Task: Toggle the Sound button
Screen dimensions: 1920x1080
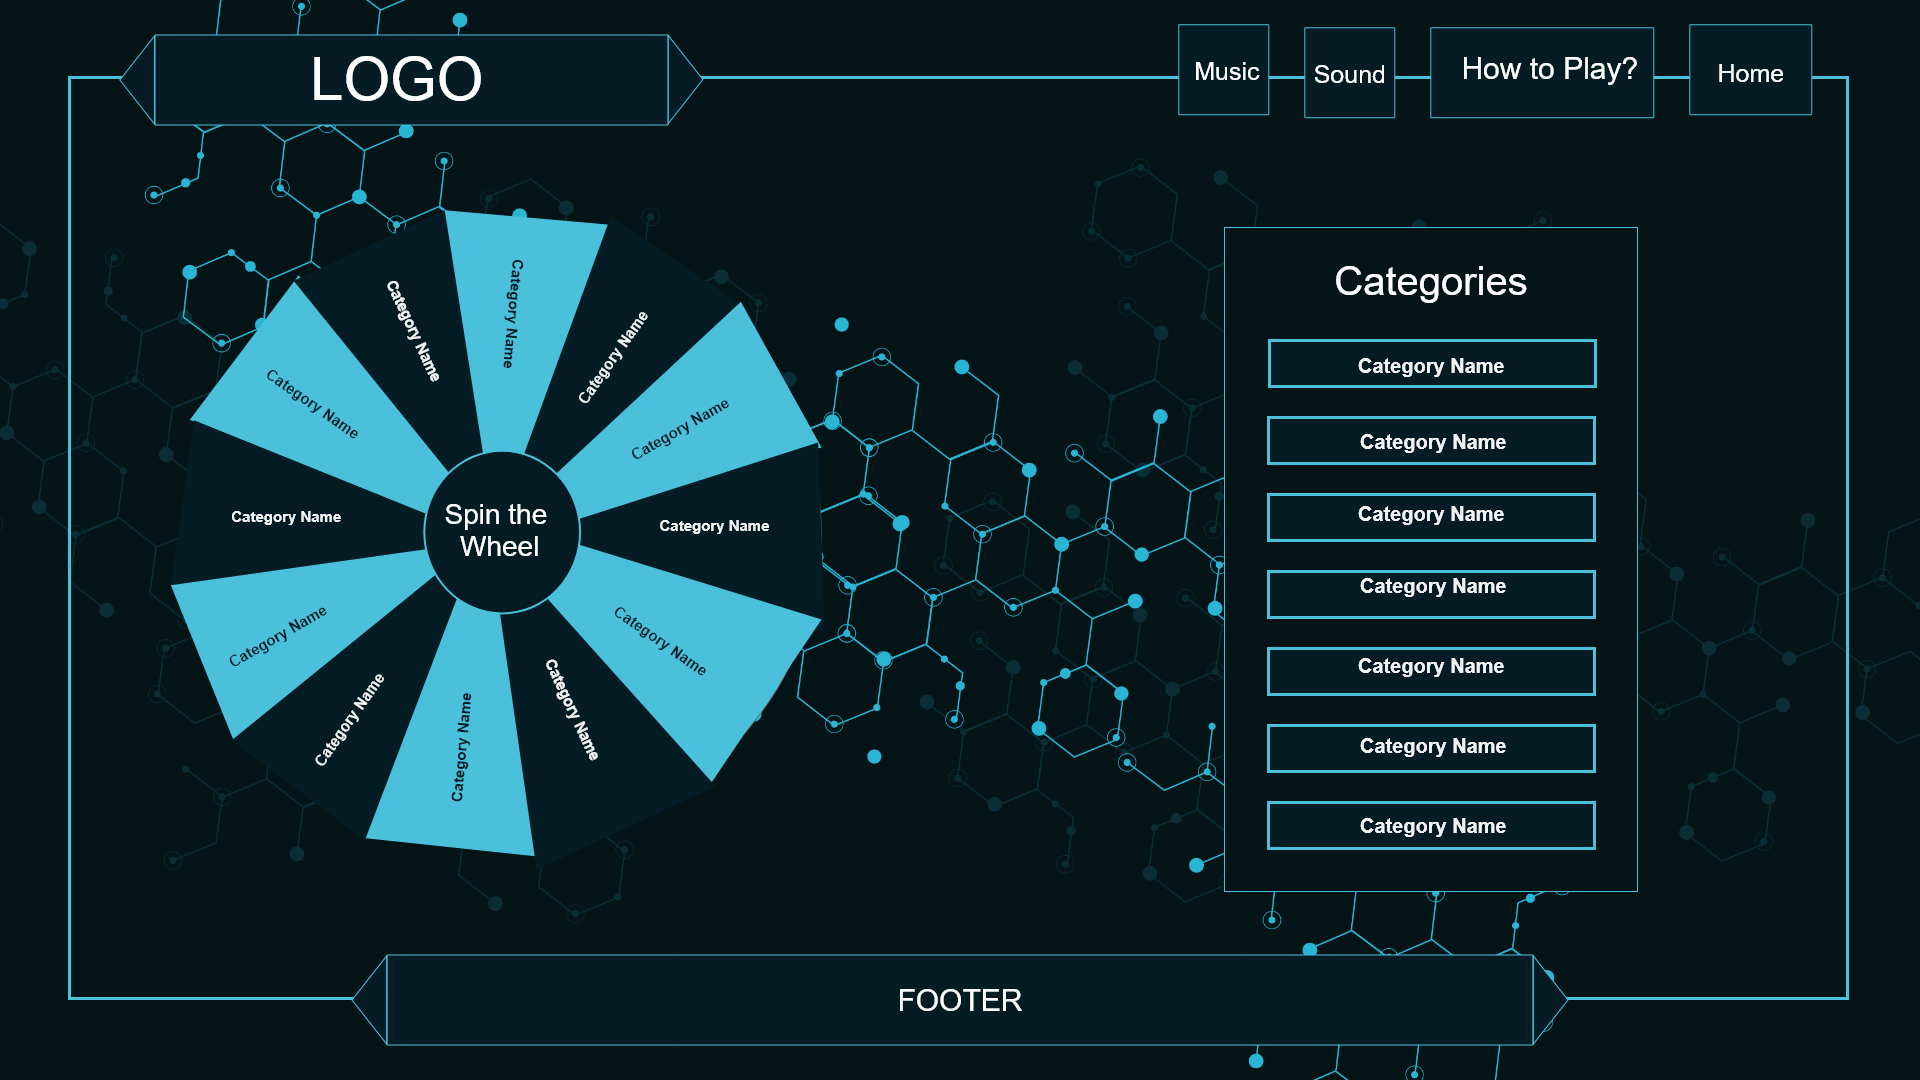Action: [x=1349, y=73]
